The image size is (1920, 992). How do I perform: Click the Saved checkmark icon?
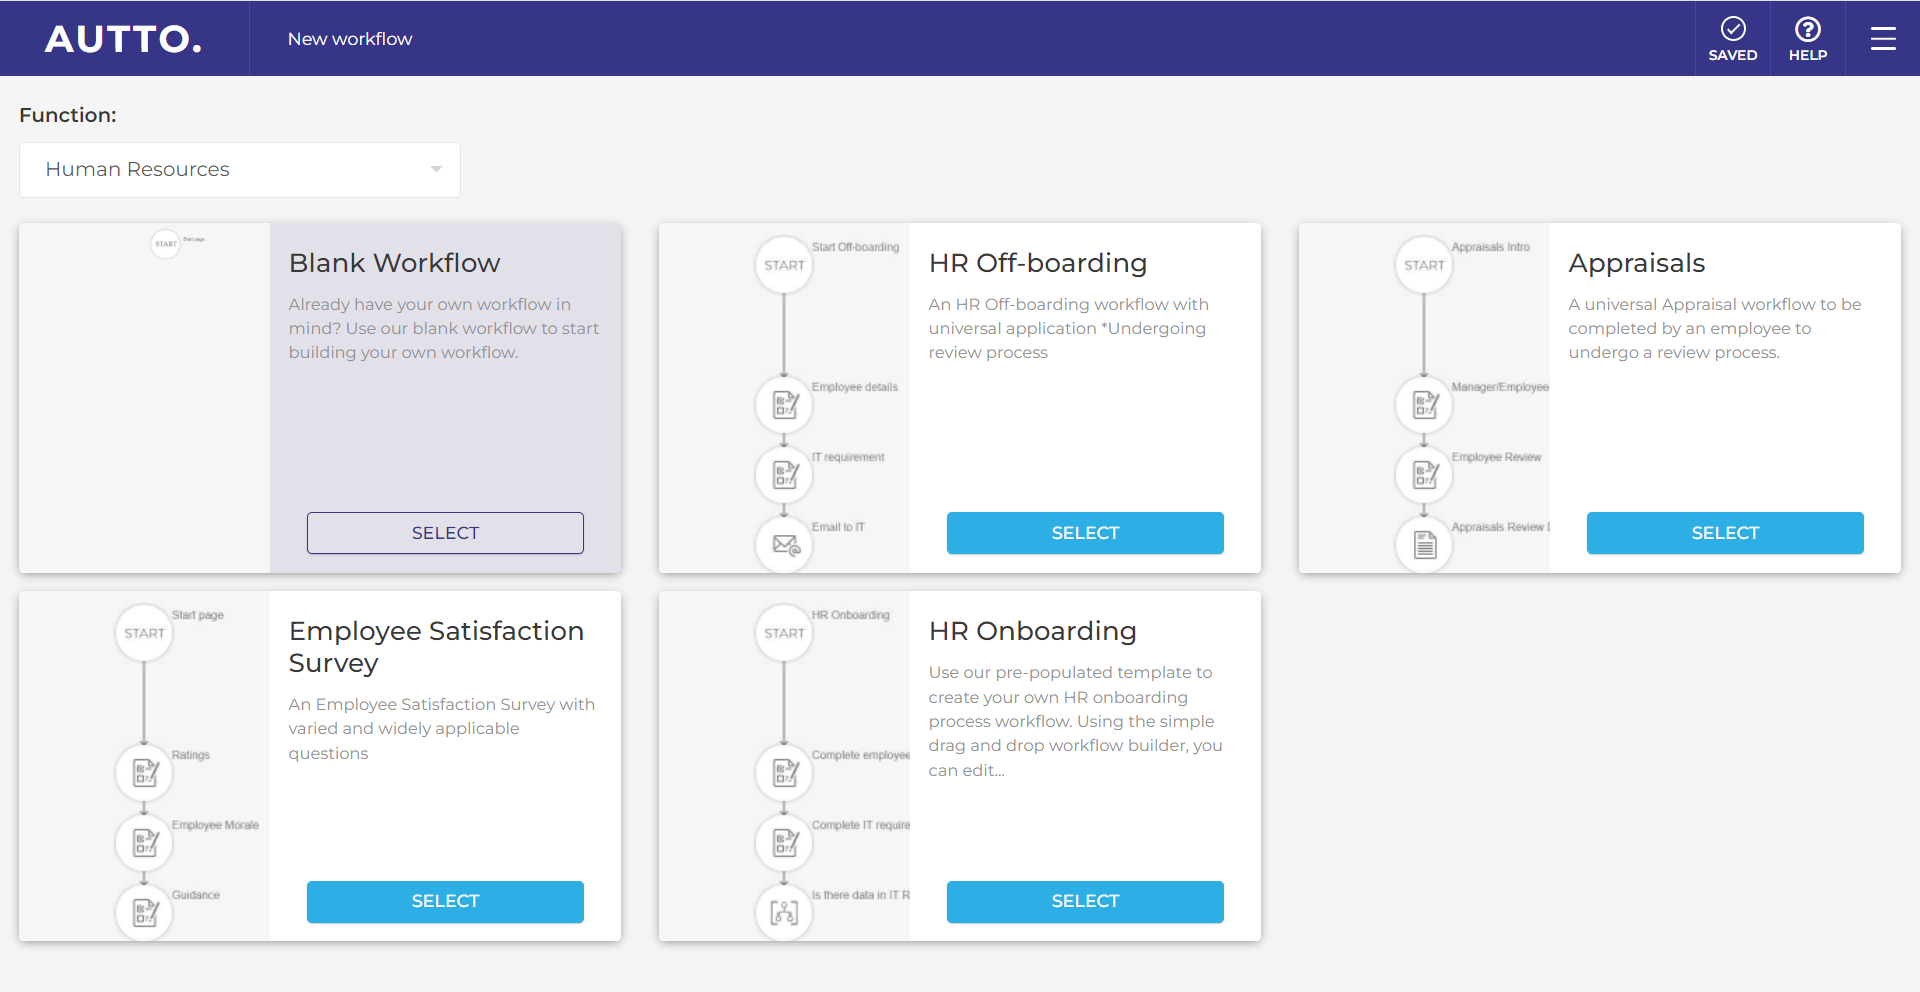click(1732, 29)
